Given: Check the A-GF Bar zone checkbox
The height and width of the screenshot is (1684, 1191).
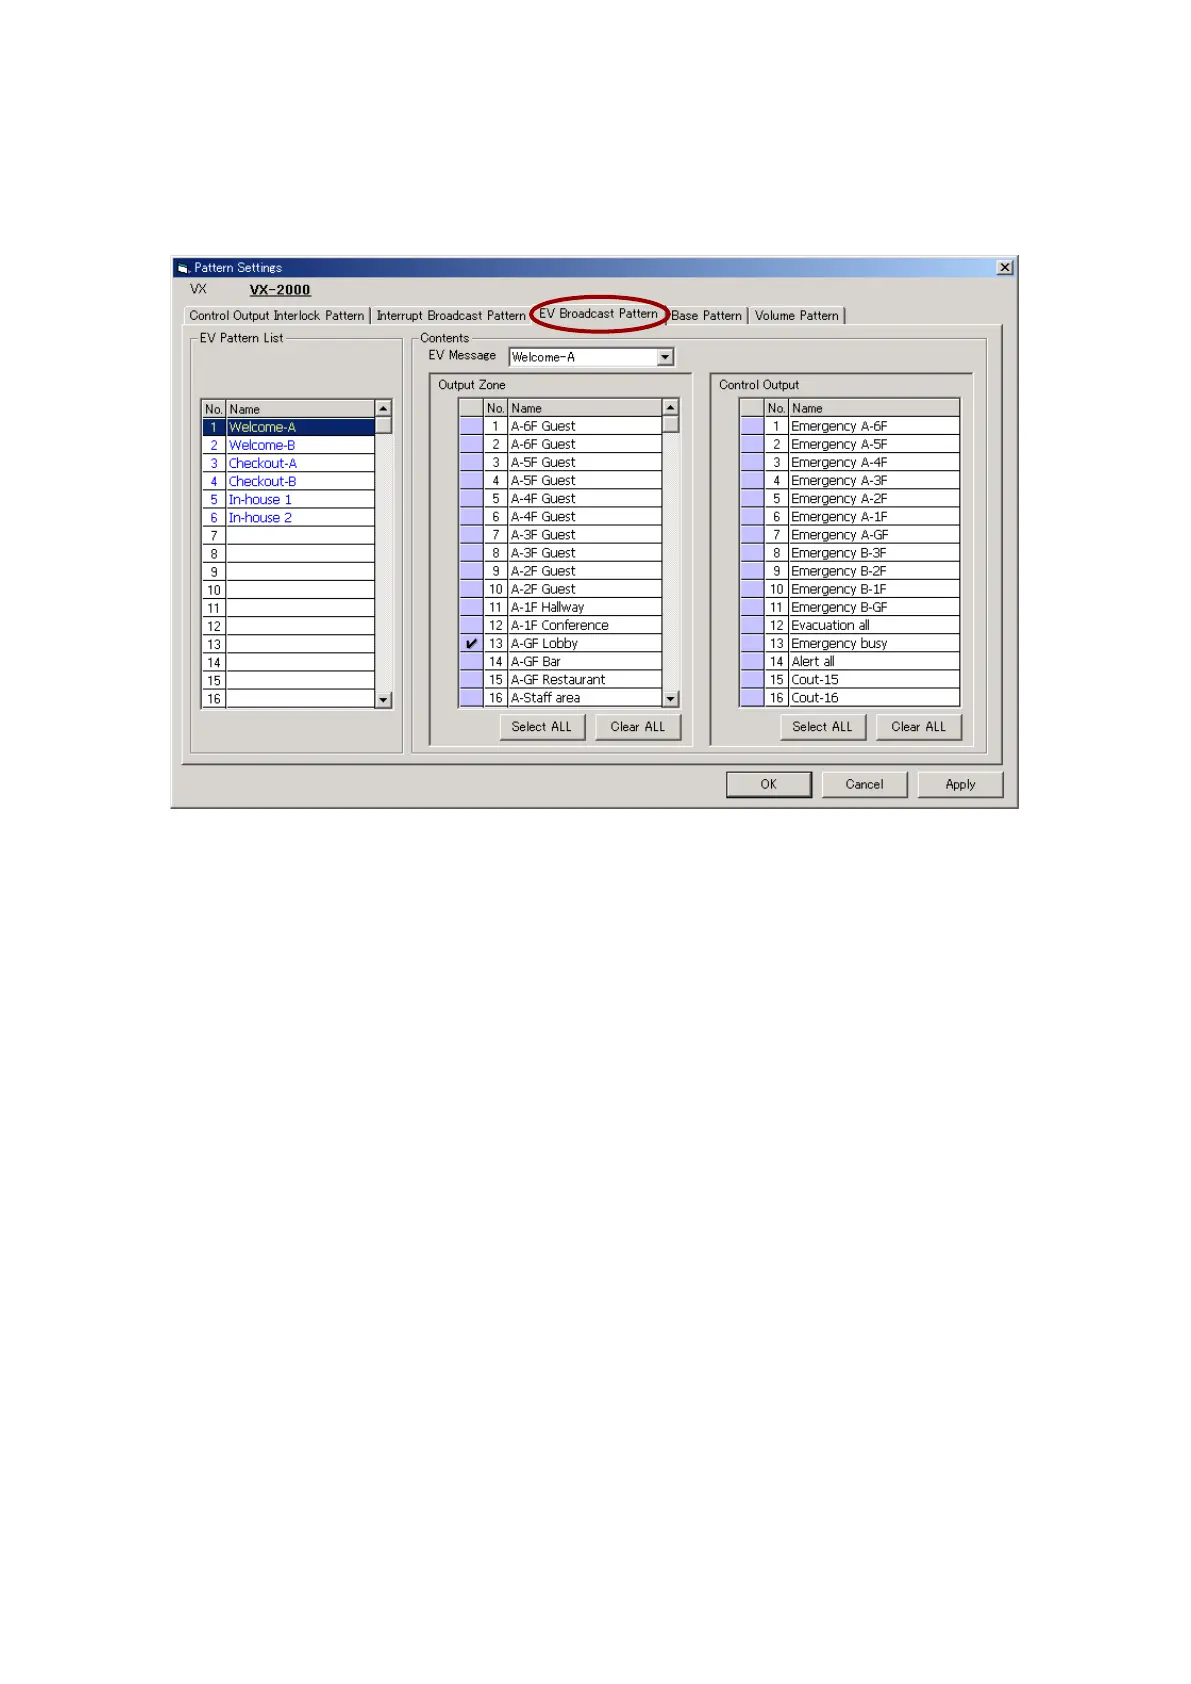Looking at the screenshot, I should coord(471,661).
